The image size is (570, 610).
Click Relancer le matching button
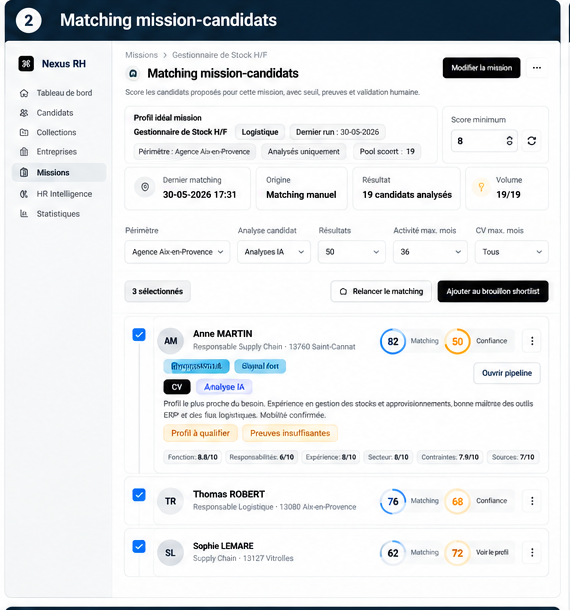point(381,291)
